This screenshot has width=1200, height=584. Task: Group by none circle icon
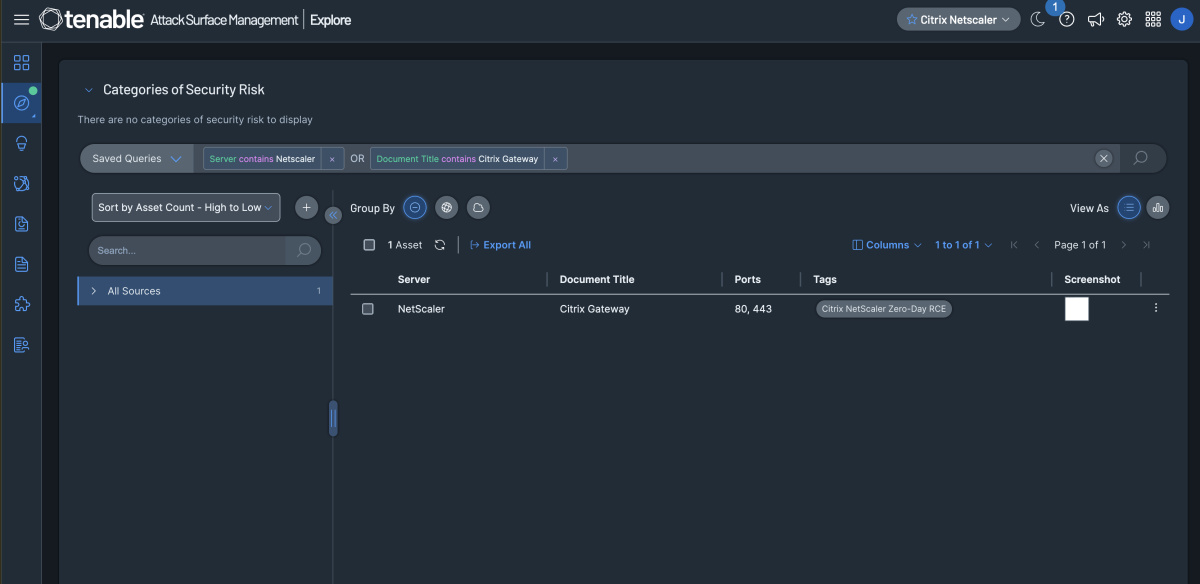coord(416,208)
